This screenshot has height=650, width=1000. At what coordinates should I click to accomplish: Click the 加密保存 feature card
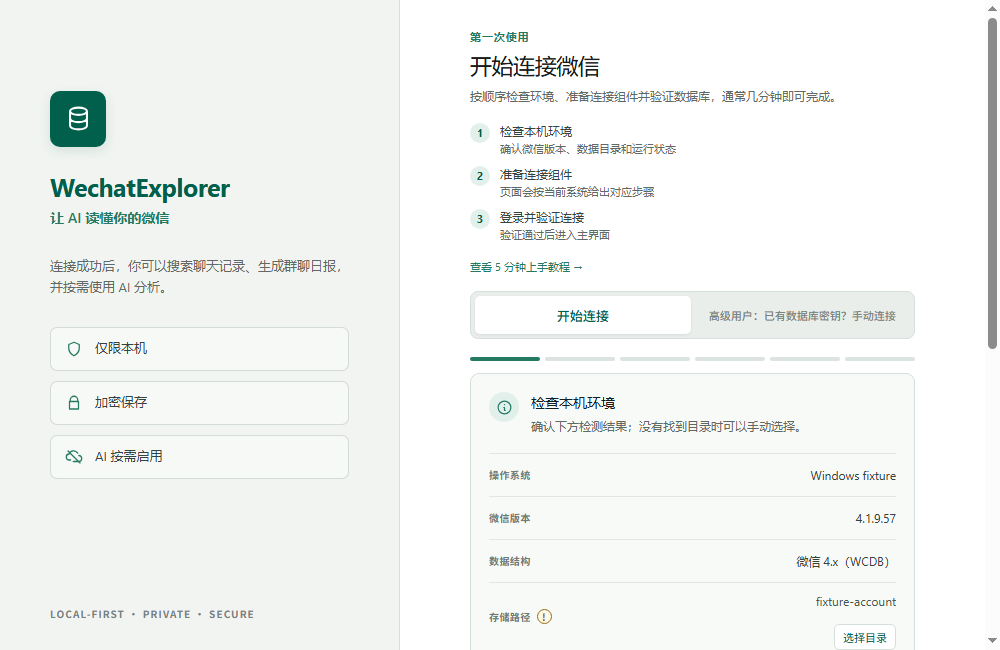[200, 403]
